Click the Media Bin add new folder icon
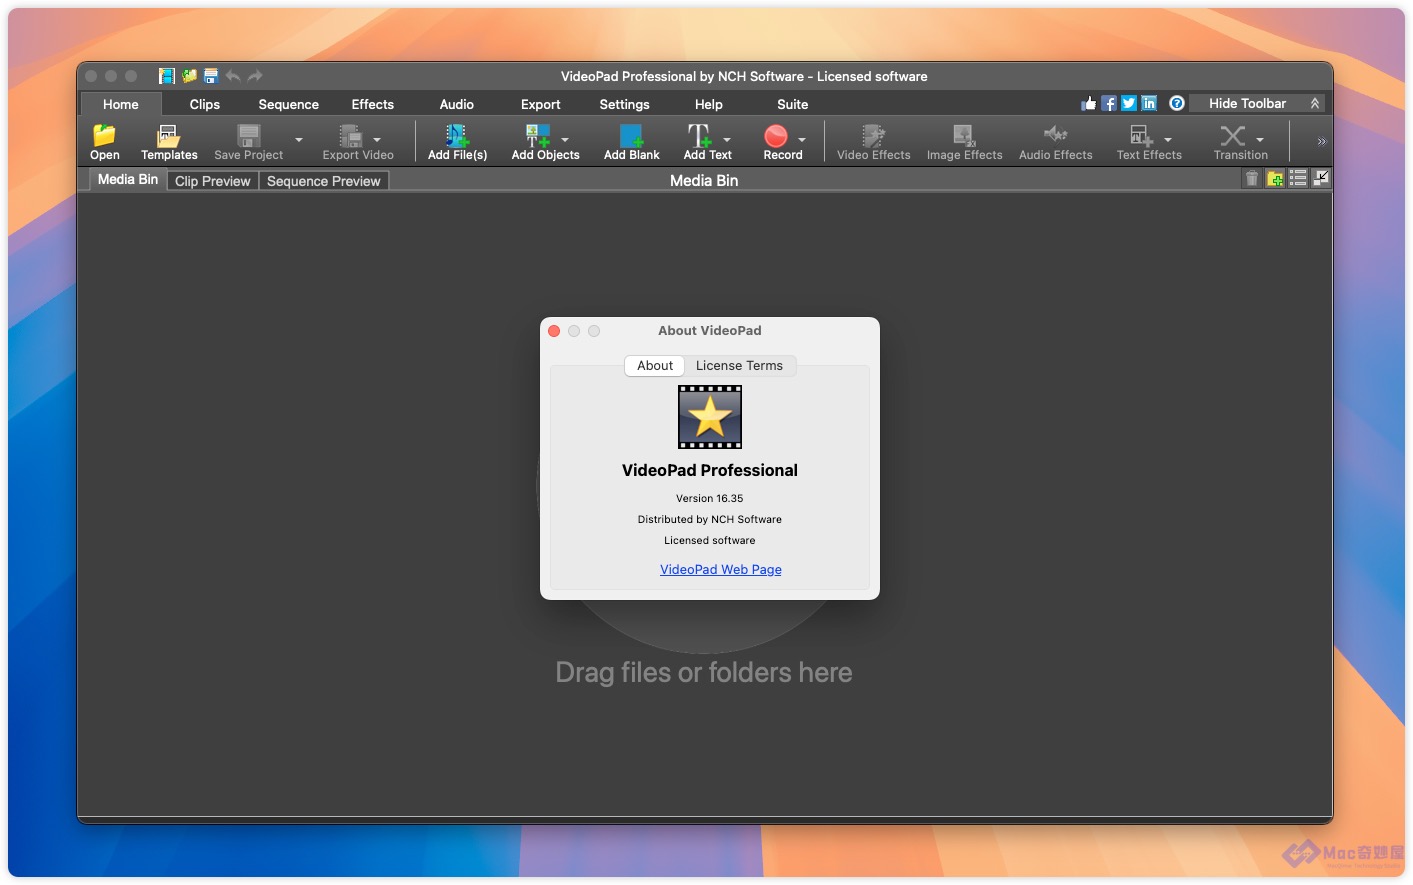 1275,179
